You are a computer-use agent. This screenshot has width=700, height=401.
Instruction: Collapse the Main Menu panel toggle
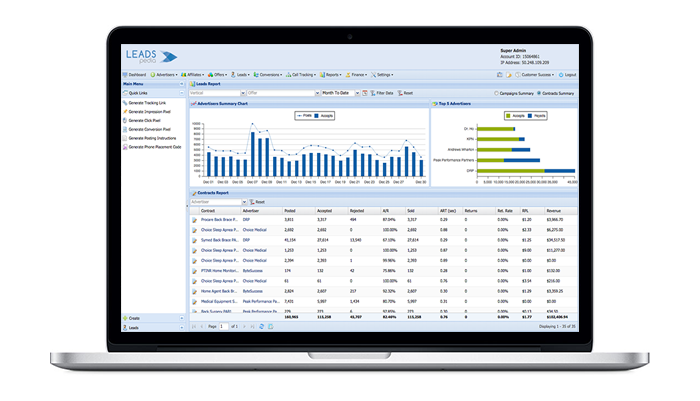click(182, 84)
